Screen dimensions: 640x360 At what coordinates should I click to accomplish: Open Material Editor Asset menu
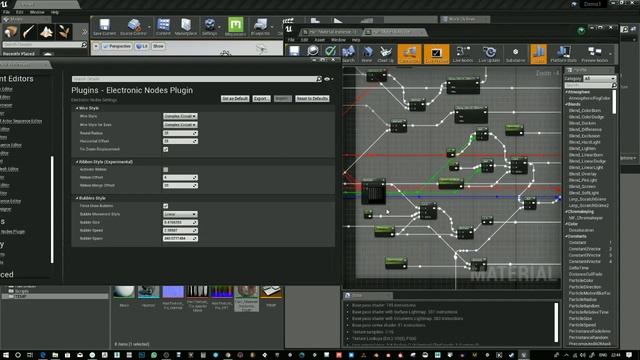(320, 40)
